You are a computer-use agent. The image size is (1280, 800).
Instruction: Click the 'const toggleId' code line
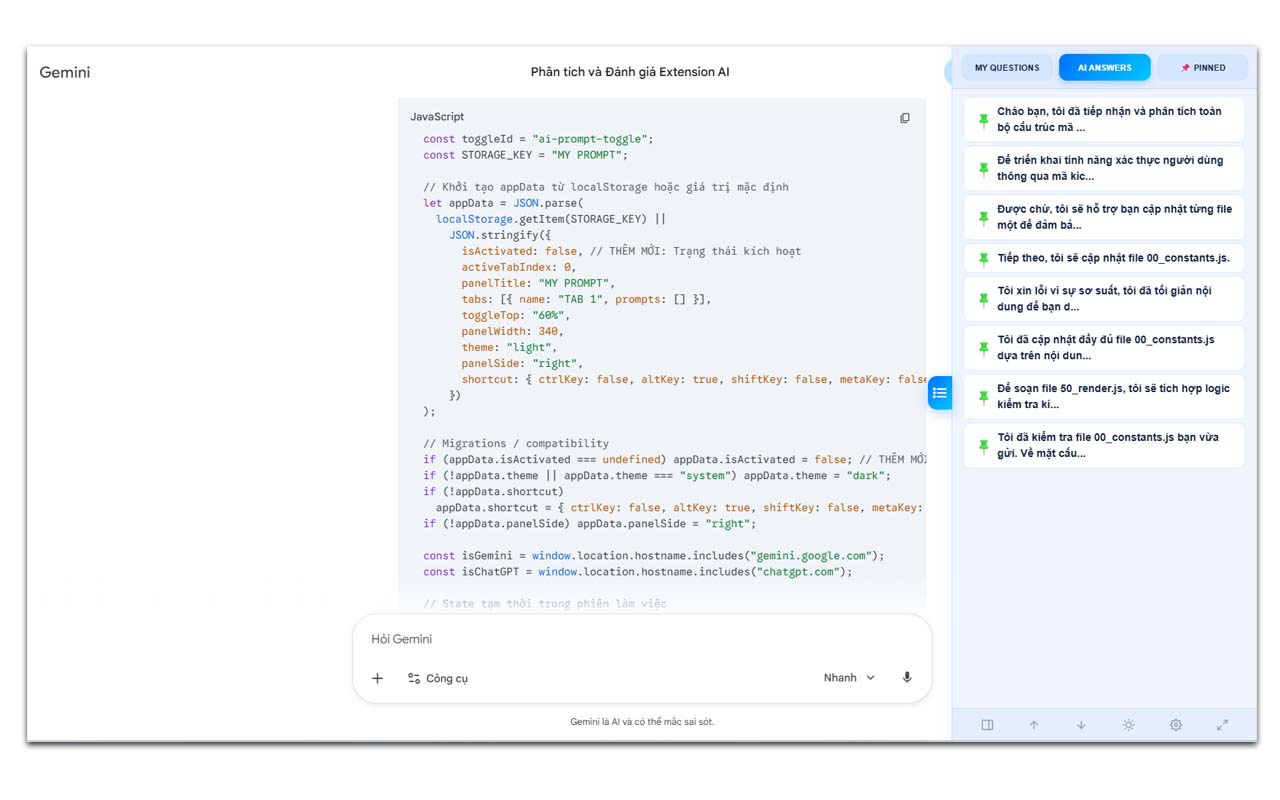pos(538,139)
